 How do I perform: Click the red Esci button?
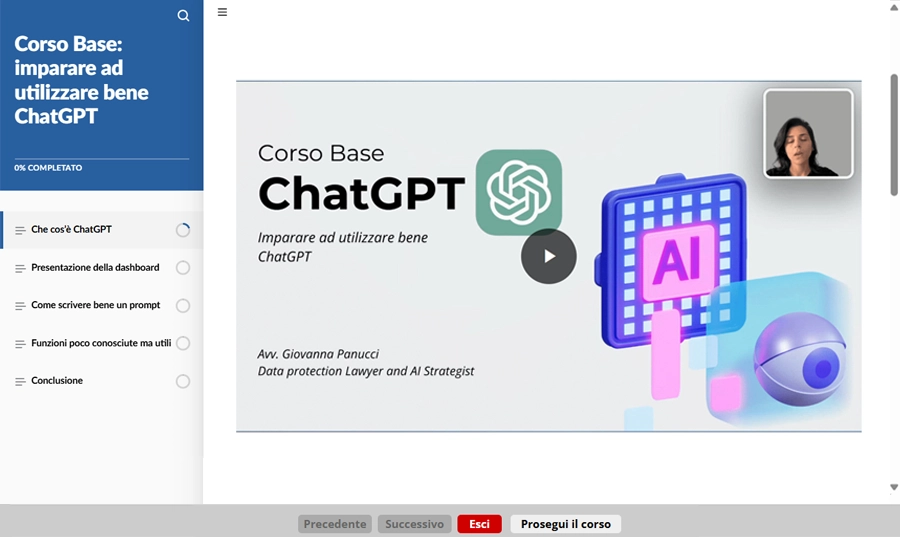coord(479,524)
